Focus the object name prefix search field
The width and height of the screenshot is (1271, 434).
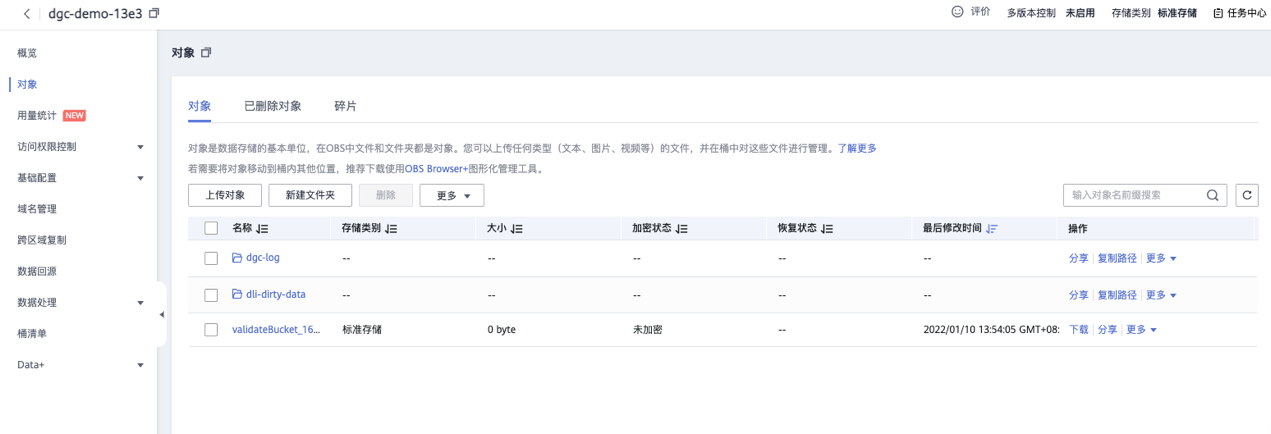[1134, 195]
